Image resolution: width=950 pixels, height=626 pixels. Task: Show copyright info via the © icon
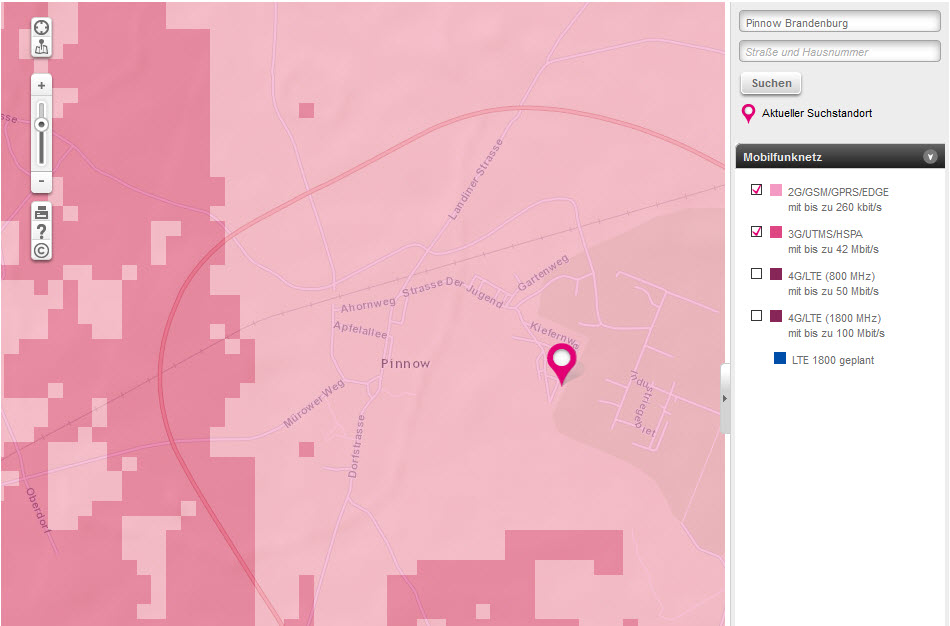point(41,250)
